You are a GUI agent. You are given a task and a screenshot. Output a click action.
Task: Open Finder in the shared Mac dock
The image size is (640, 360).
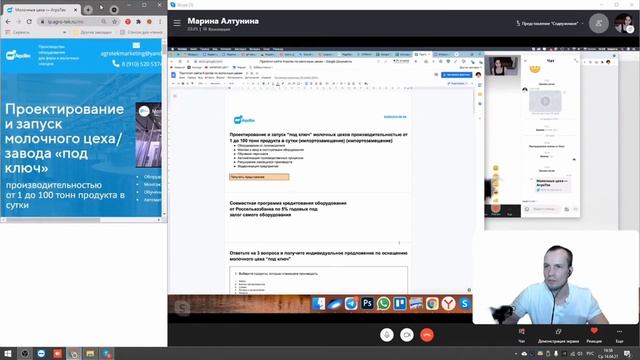(x=318, y=304)
